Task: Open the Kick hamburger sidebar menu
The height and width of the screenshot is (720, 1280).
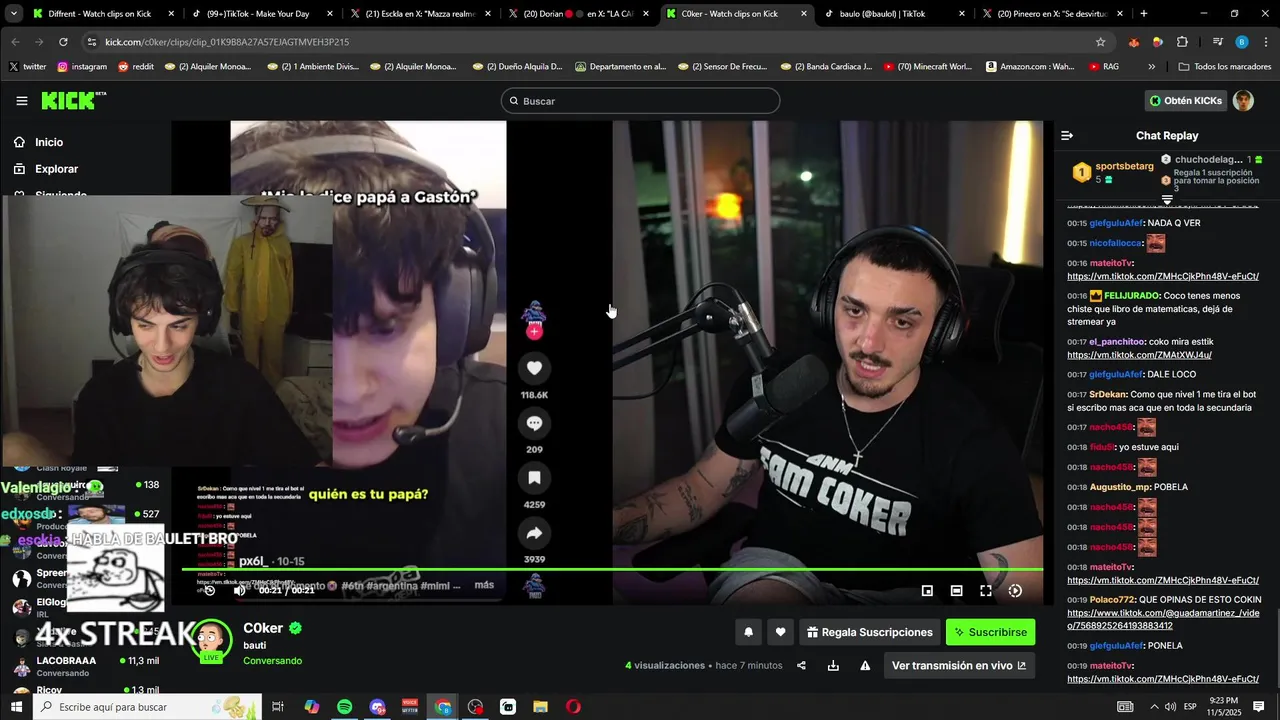Action: (22, 101)
